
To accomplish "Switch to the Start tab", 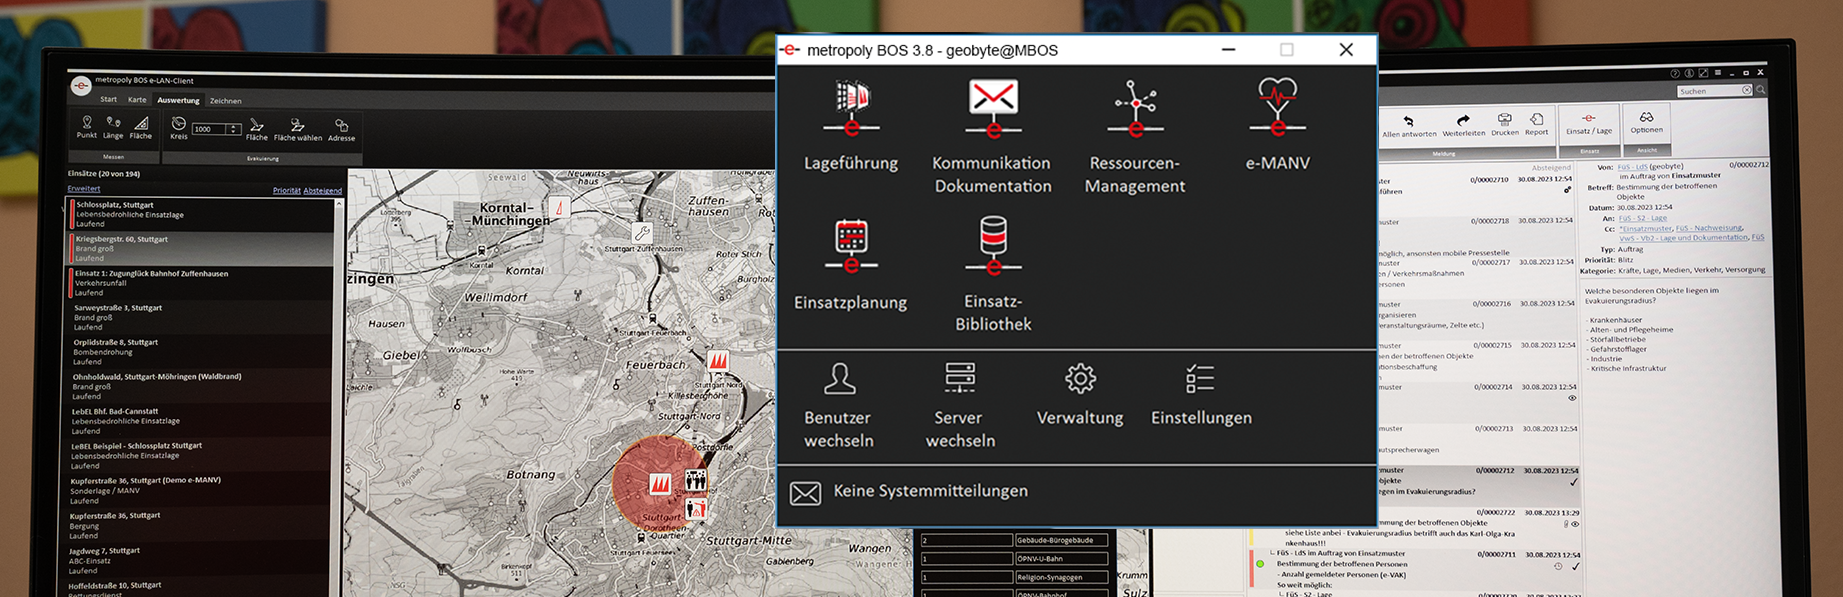I will (x=108, y=99).
